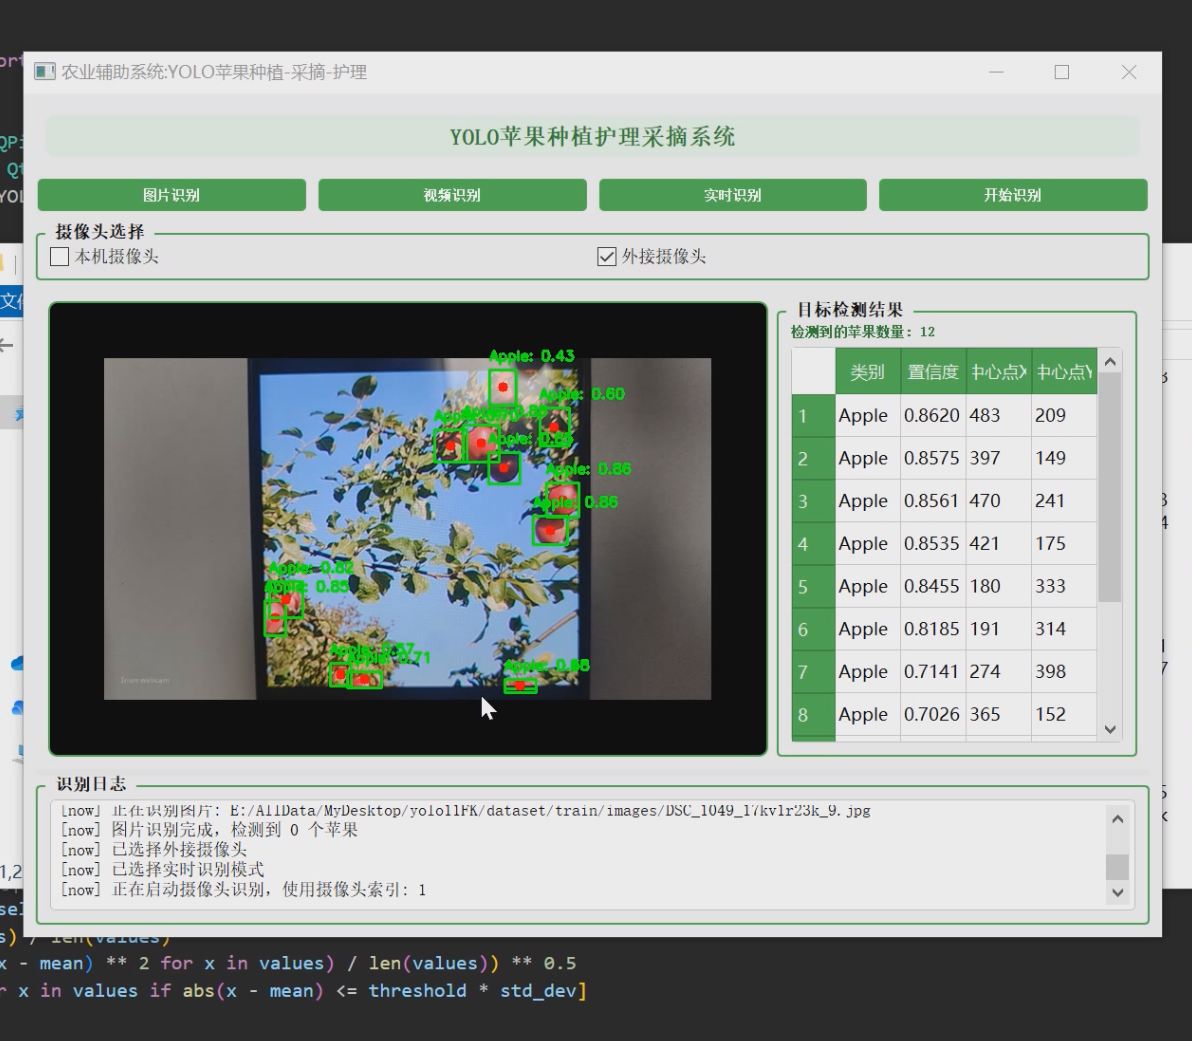Click the top-left corner cell of results table
The width and height of the screenshot is (1192, 1041).
tap(813, 372)
